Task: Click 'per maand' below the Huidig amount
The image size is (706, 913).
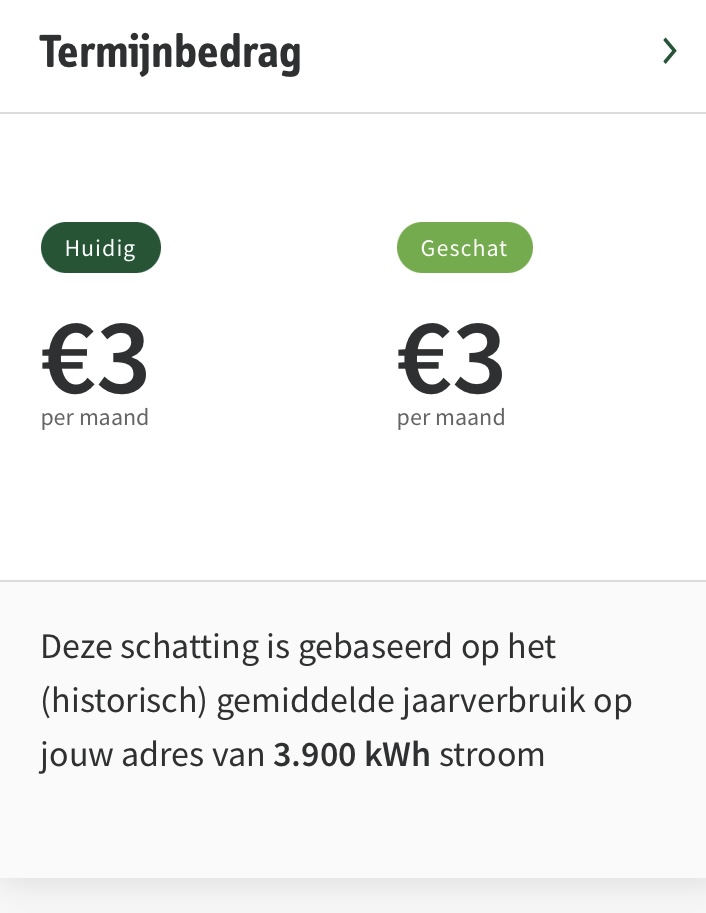Action: tap(95, 418)
